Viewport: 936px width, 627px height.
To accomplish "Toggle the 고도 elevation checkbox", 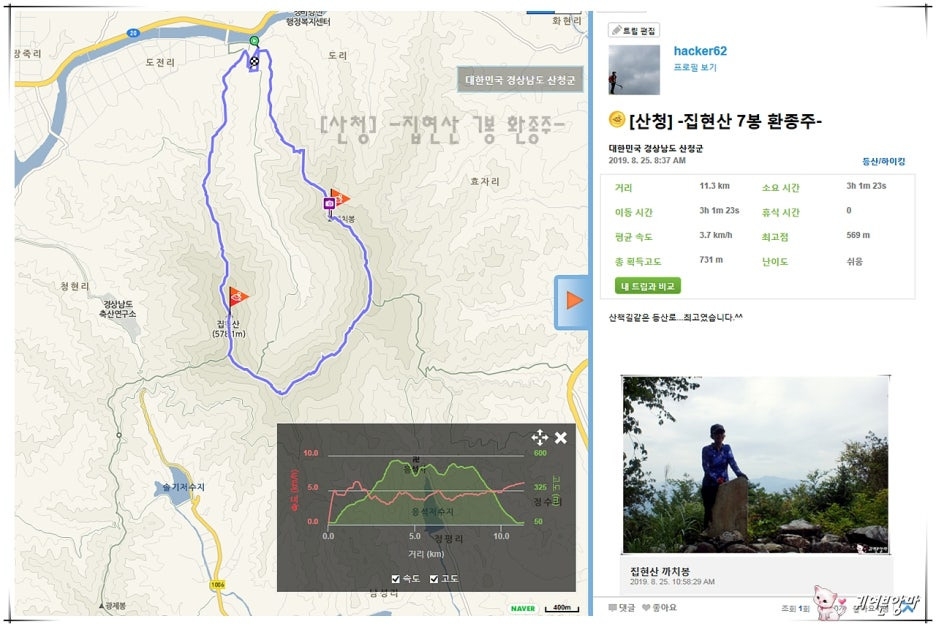I will pos(434,579).
